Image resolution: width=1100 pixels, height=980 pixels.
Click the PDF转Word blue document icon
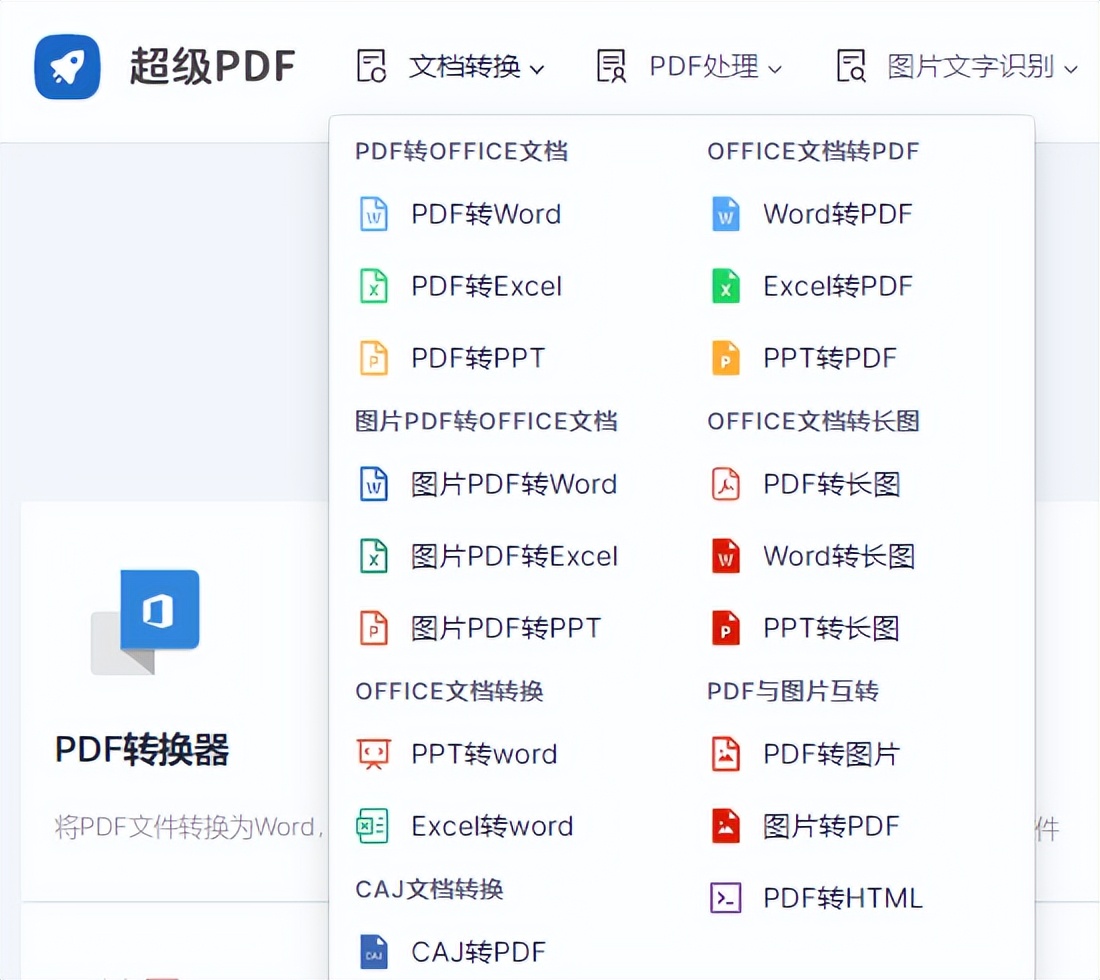pyautogui.click(x=374, y=213)
